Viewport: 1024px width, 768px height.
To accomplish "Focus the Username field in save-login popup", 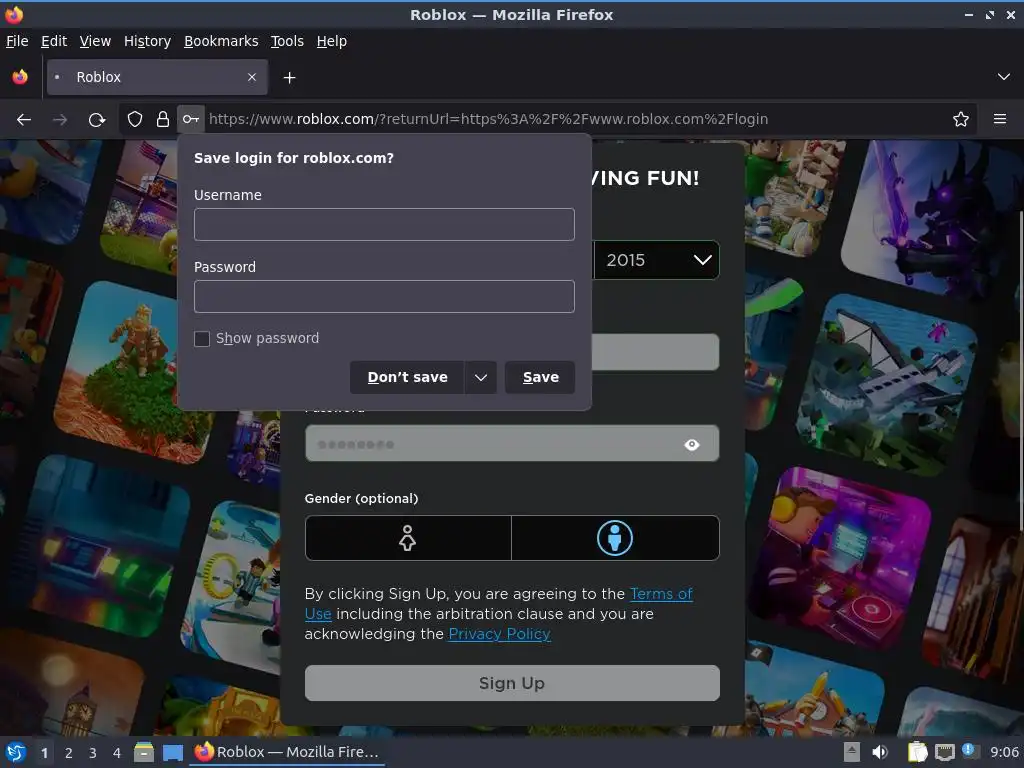I will (384, 225).
